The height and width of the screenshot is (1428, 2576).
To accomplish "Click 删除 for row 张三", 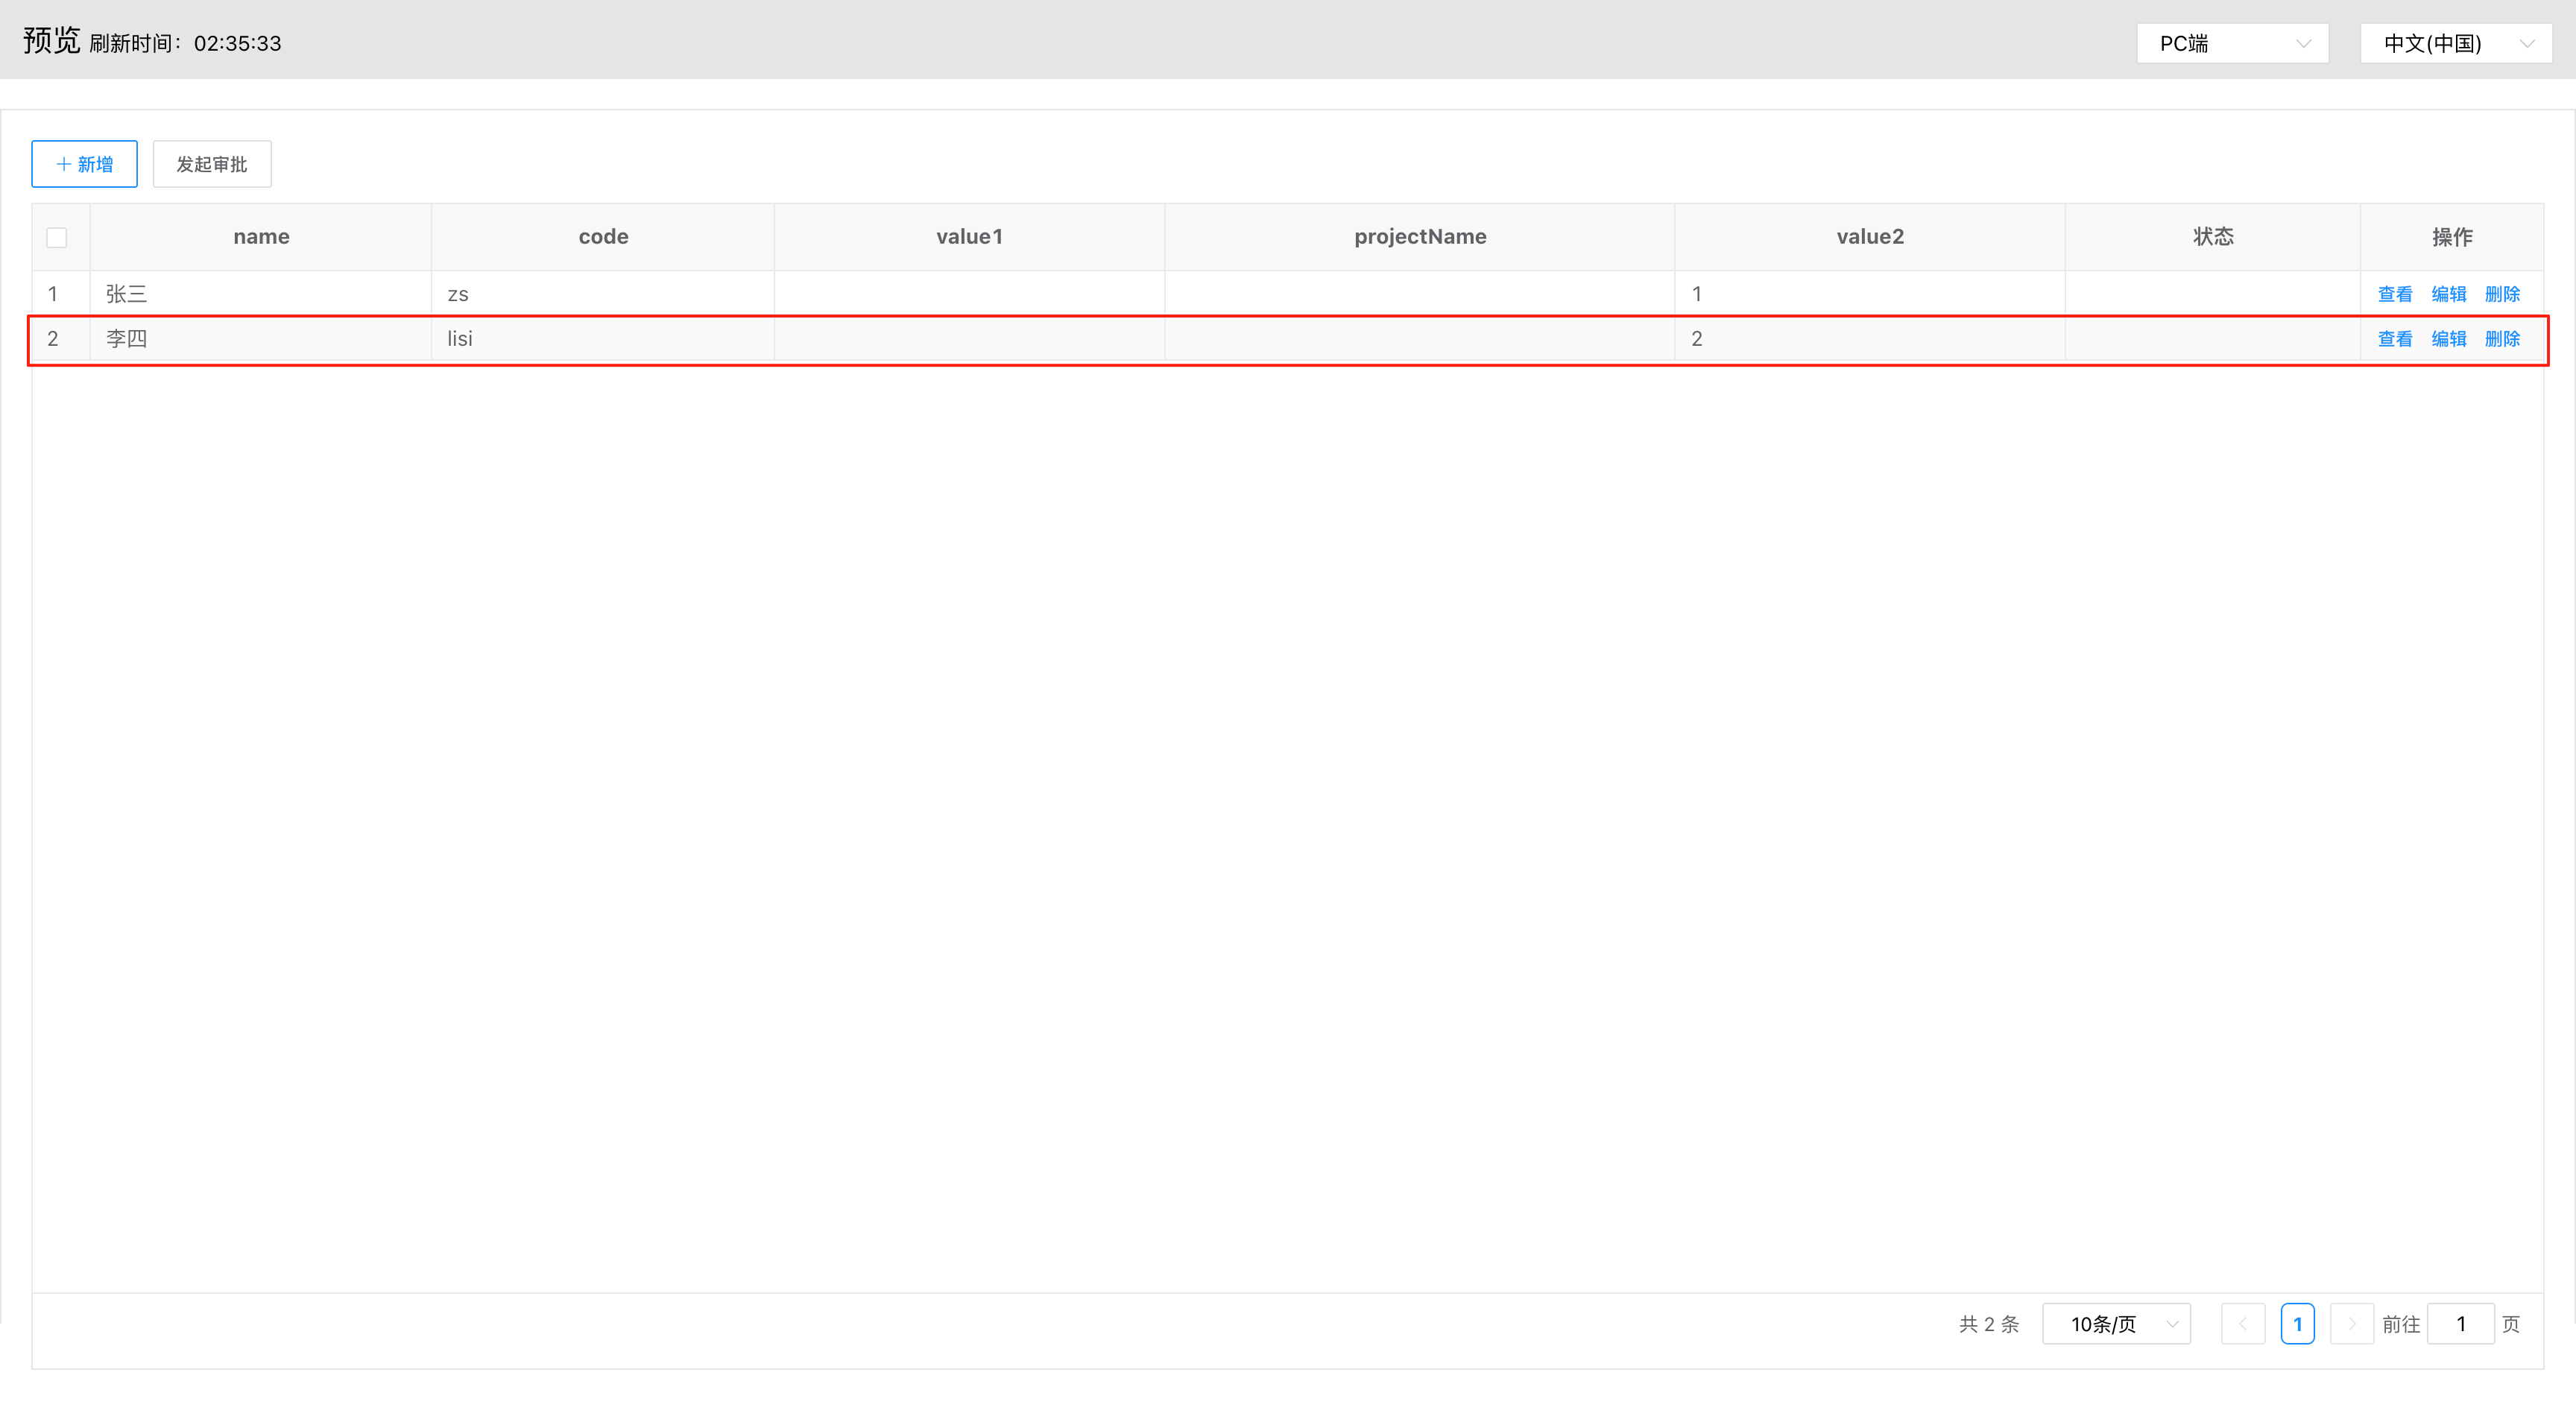I will [2502, 294].
